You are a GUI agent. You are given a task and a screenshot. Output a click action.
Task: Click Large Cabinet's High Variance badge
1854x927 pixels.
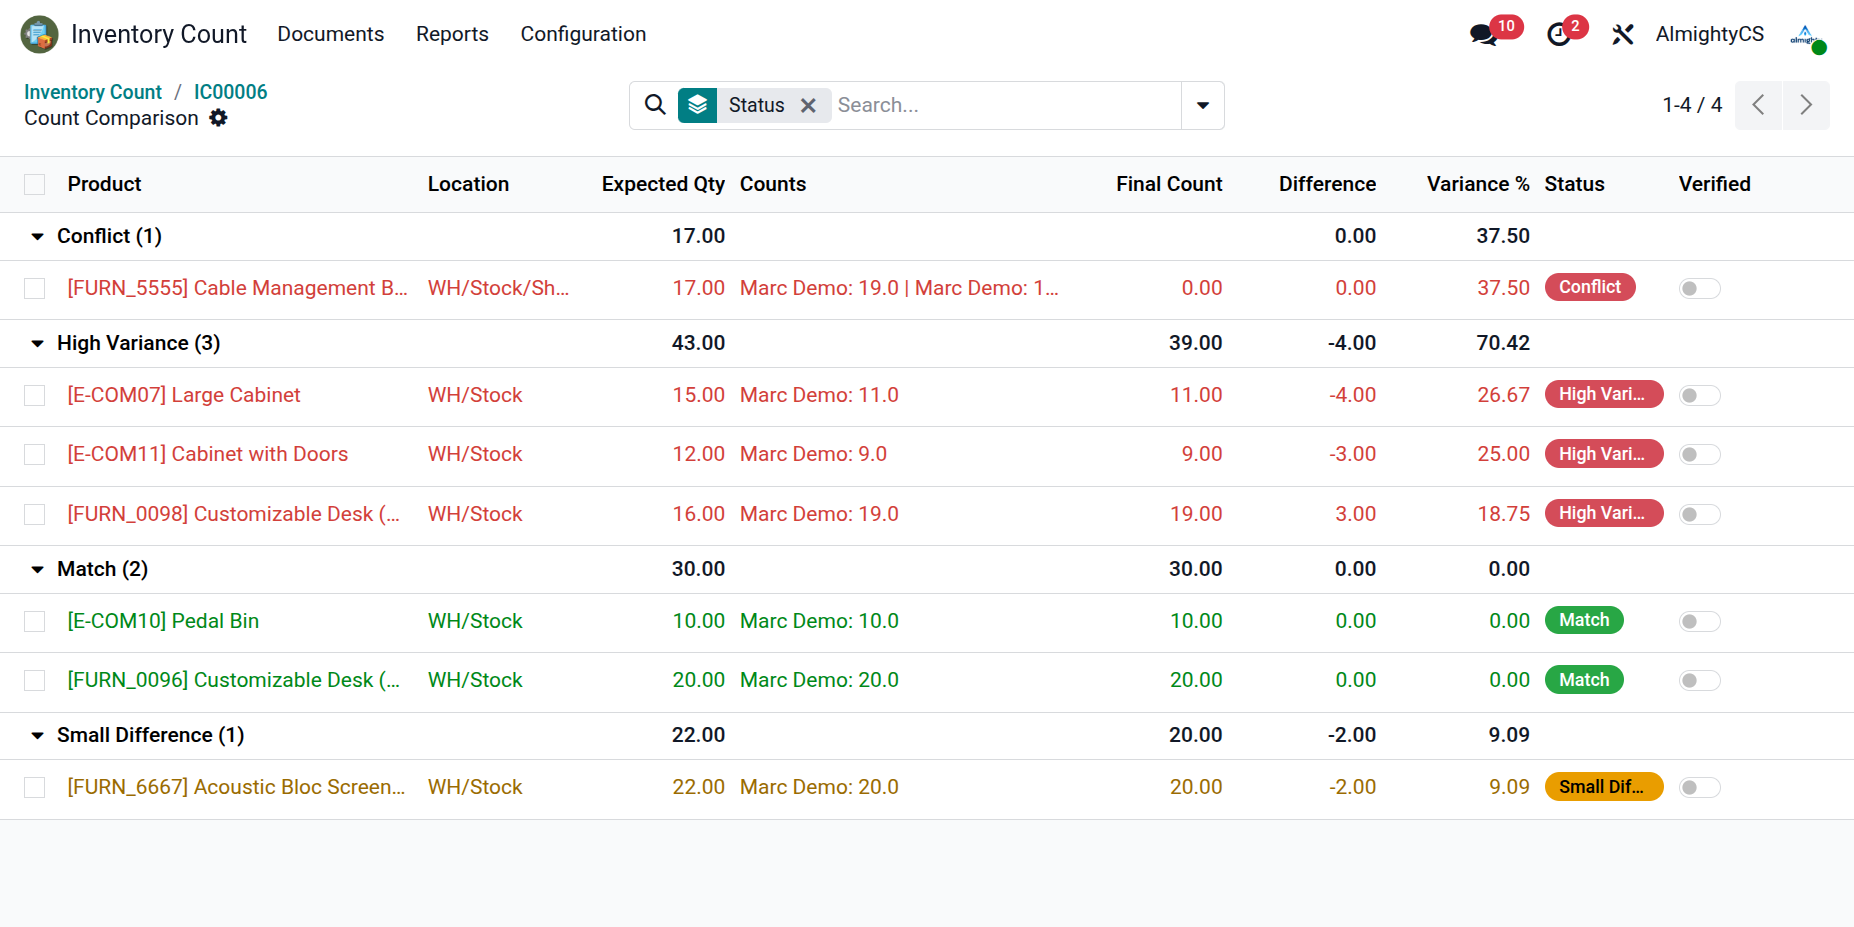point(1604,394)
